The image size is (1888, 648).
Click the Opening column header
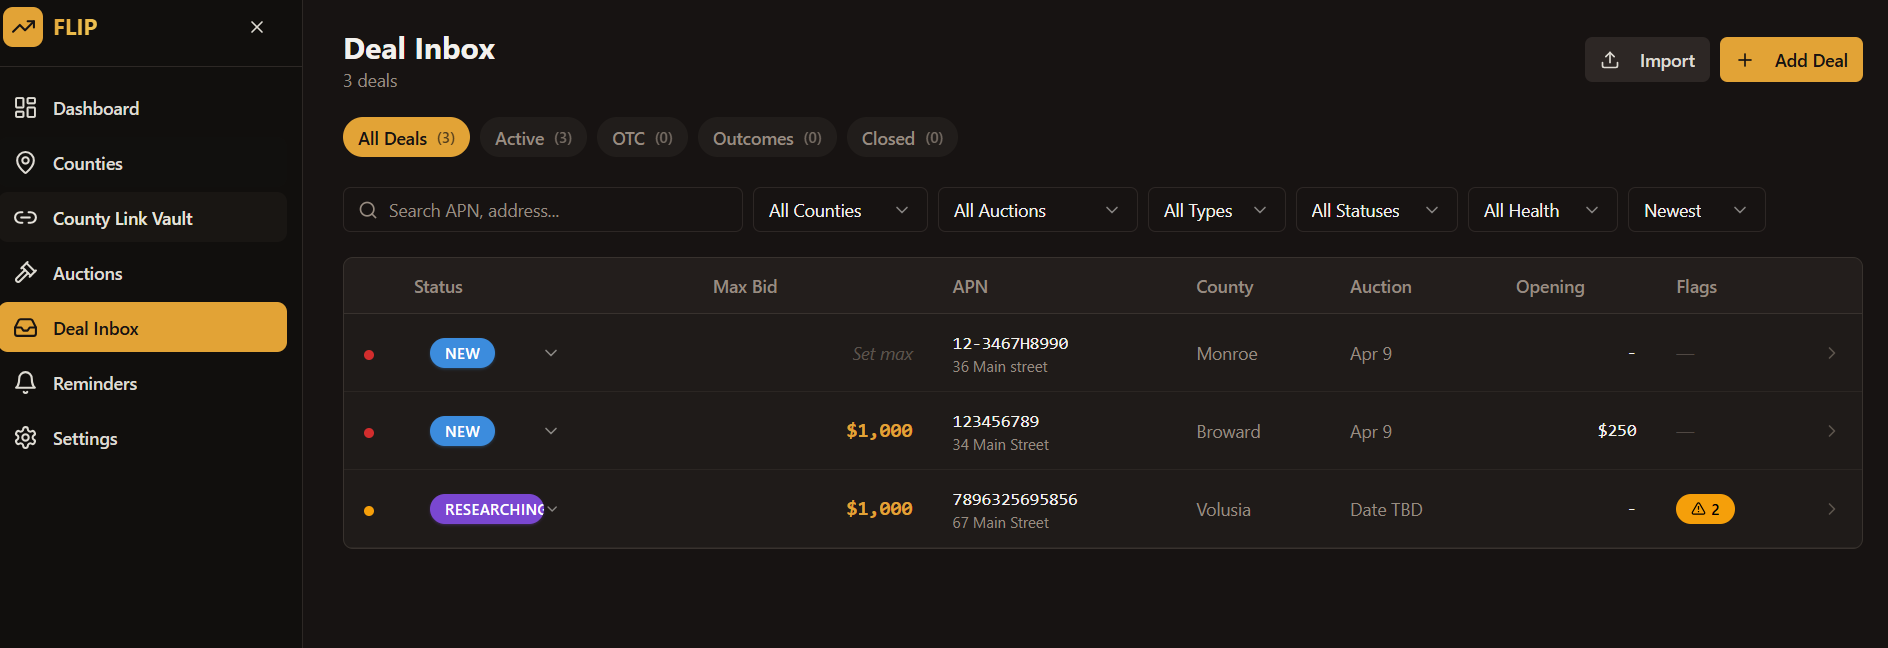click(x=1550, y=287)
